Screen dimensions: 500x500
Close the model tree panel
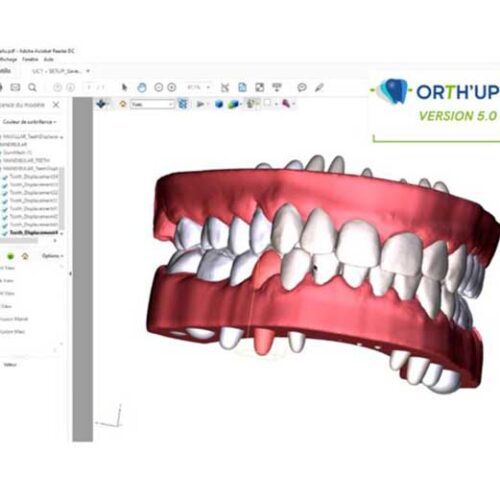[56, 105]
